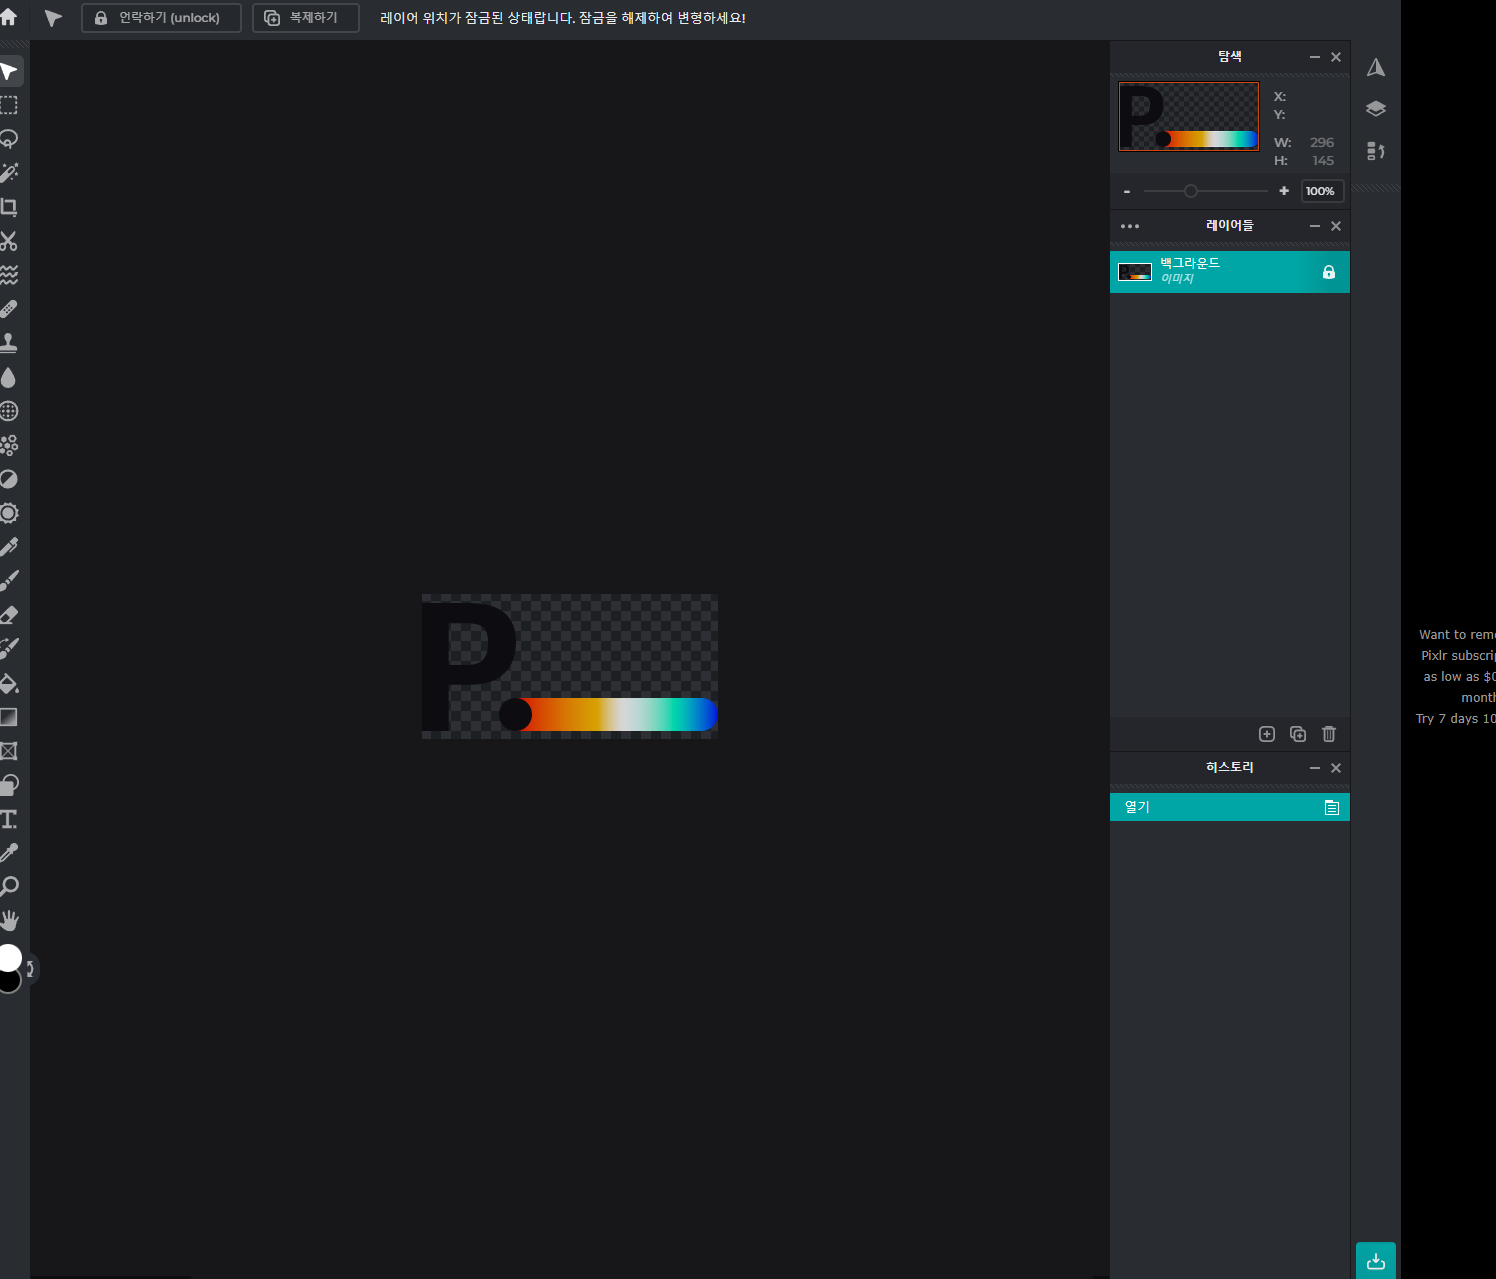Click the 언락하기 (unlock) button

coord(161,18)
